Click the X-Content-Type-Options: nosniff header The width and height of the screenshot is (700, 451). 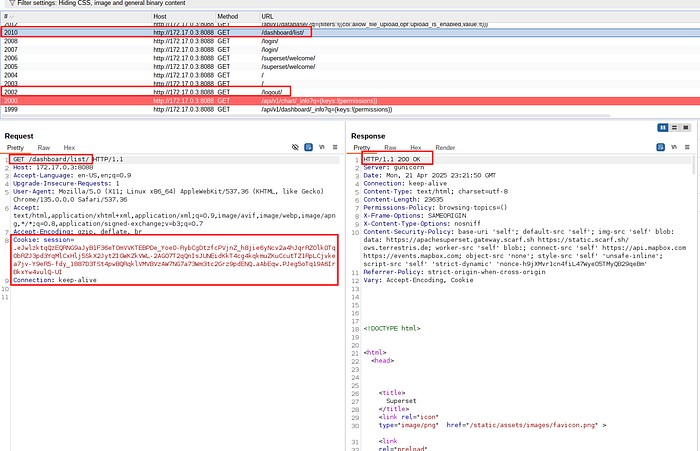pos(422,224)
